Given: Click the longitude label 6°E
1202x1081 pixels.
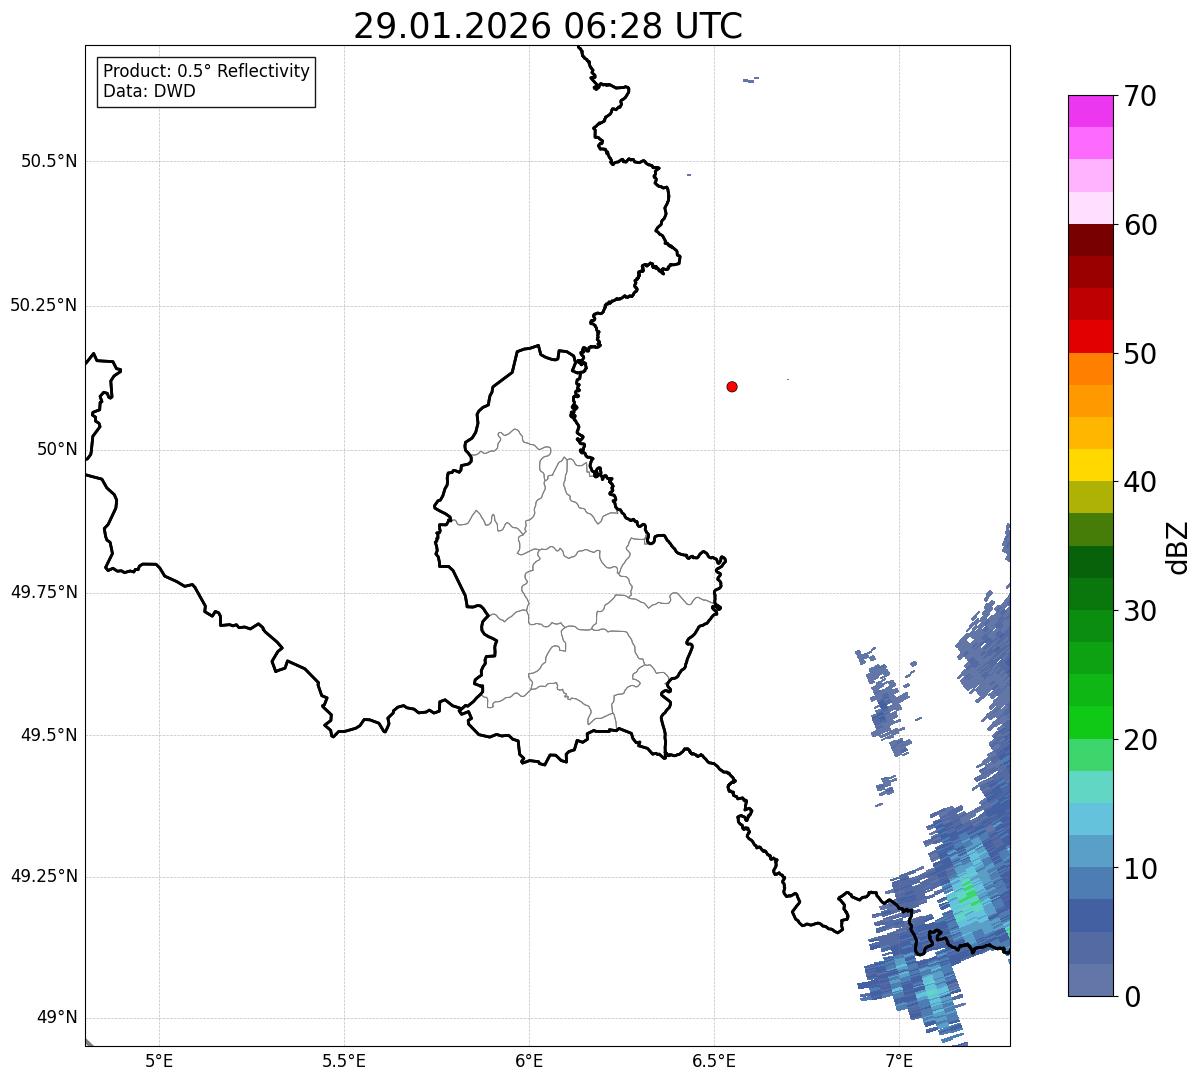Looking at the screenshot, I should (x=529, y=1060).
